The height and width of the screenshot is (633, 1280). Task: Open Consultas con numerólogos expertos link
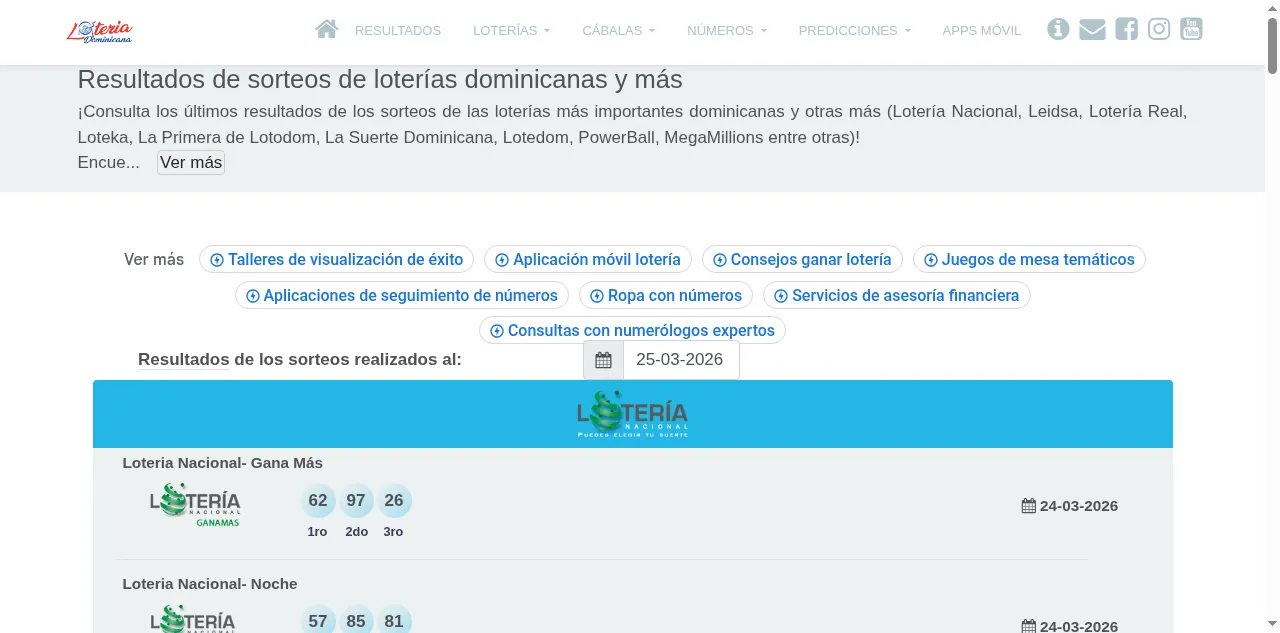[x=633, y=330]
